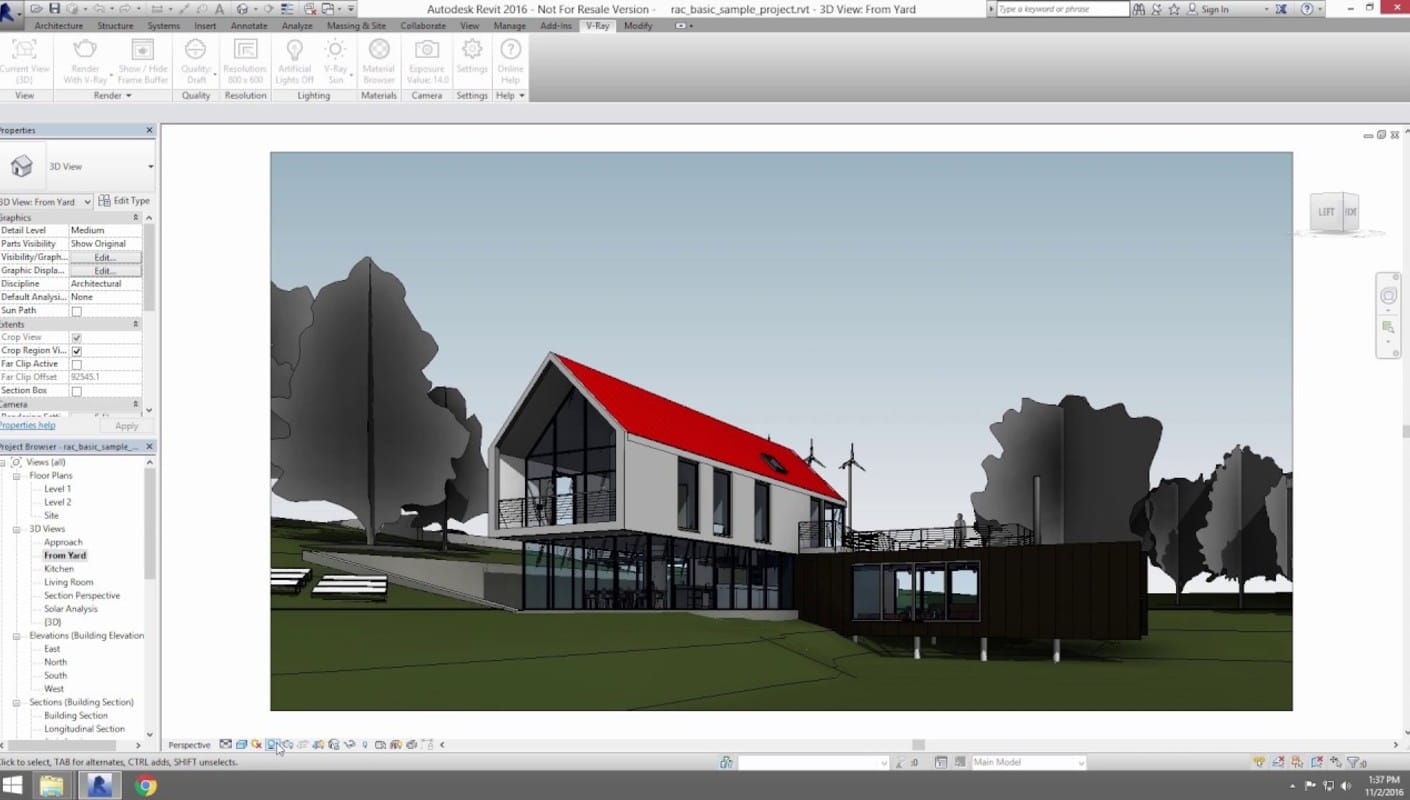Click the worksets icon in status bar
The image size is (1410, 800).
(x=727, y=762)
